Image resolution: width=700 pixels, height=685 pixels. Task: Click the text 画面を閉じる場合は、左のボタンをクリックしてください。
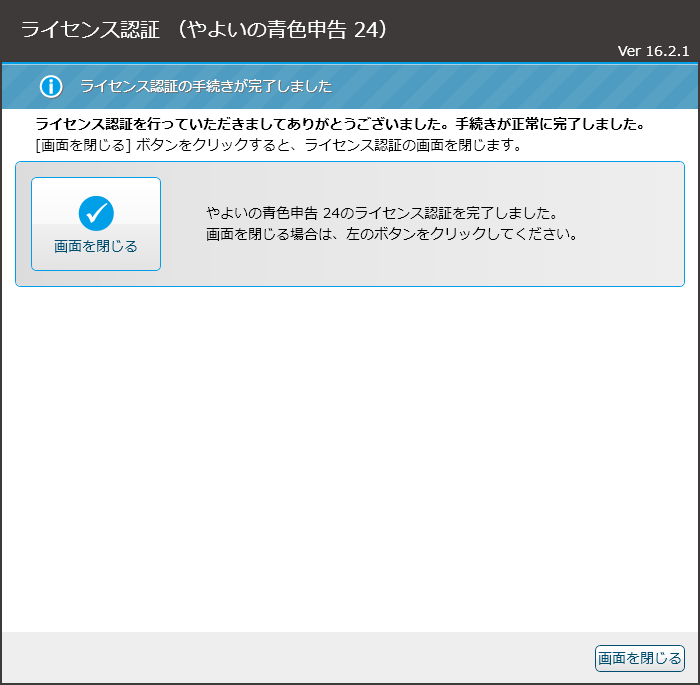pyautogui.click(x=392, y=234)
